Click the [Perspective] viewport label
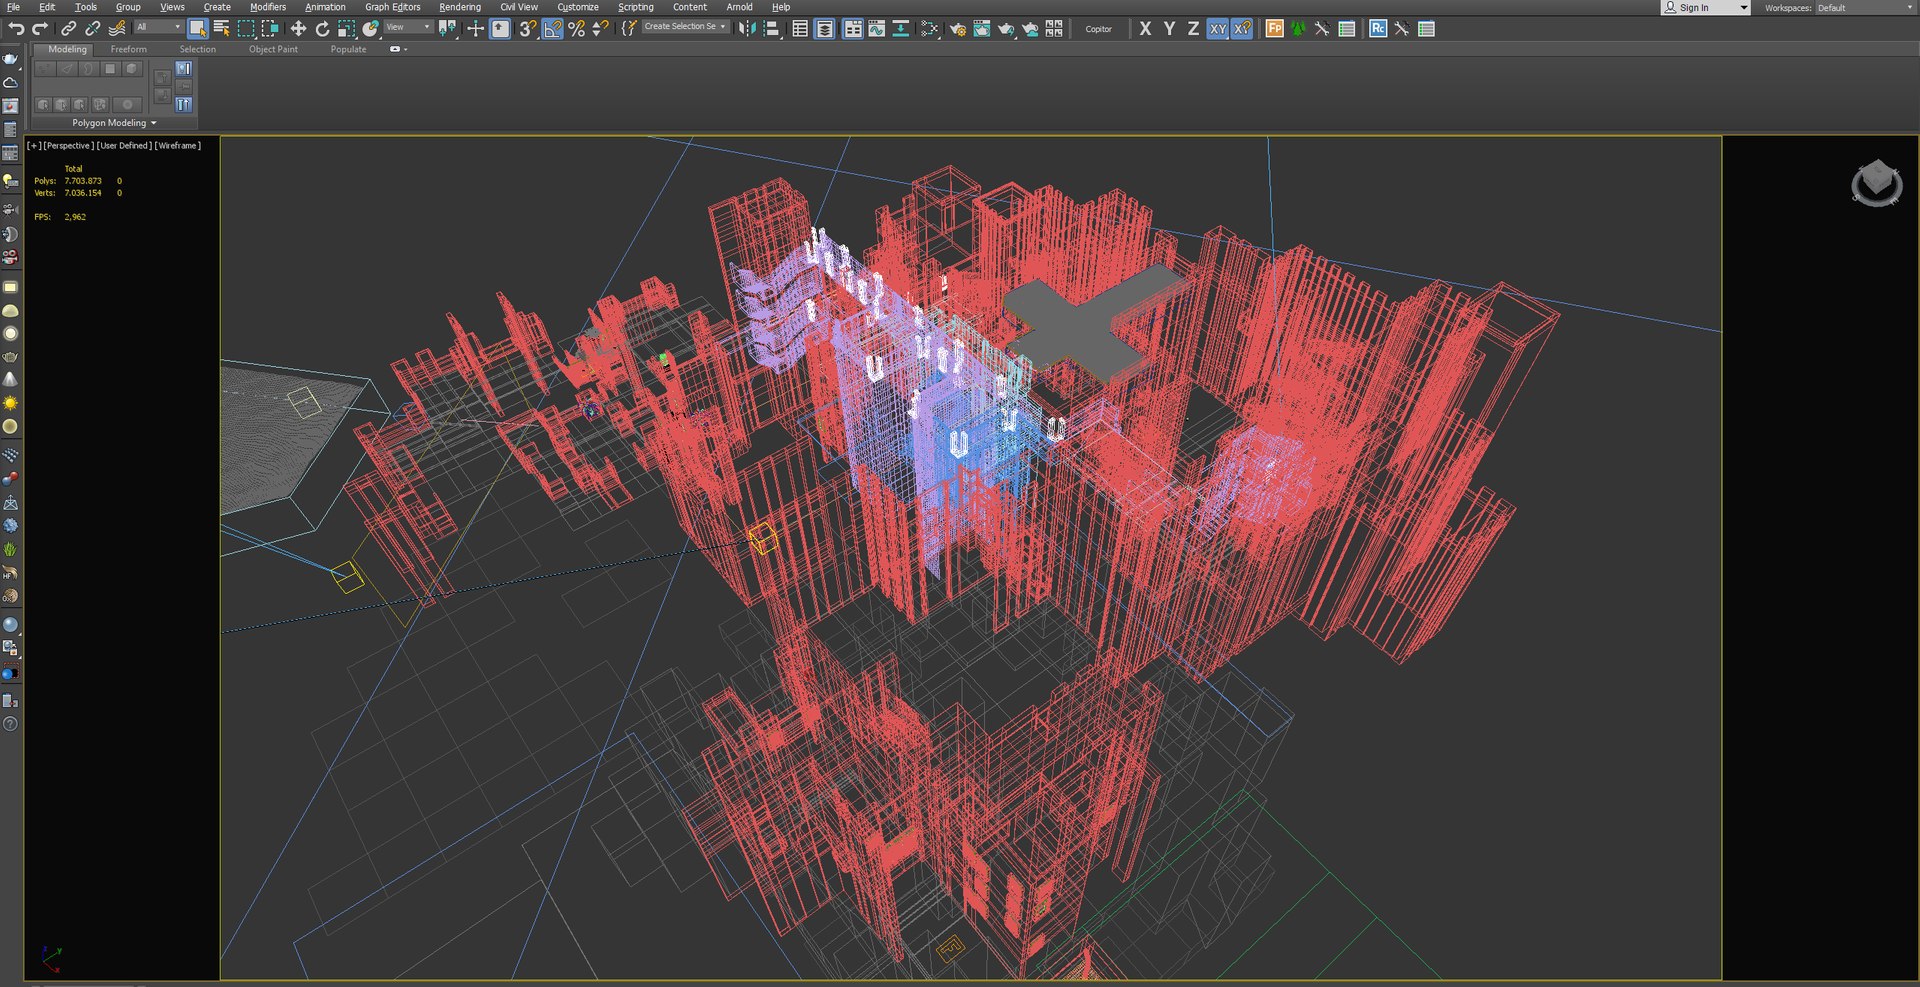The width and height of the screenshot is (1920, 987). click(x=69, y=146)
